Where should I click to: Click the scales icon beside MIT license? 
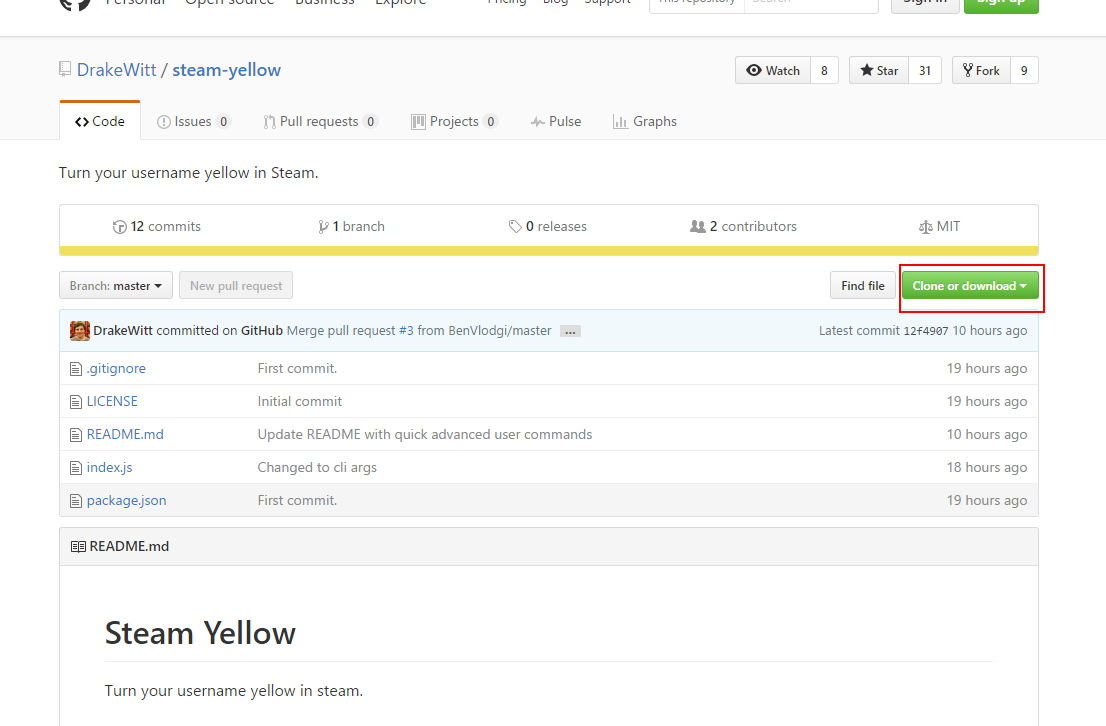pos(925,226)
